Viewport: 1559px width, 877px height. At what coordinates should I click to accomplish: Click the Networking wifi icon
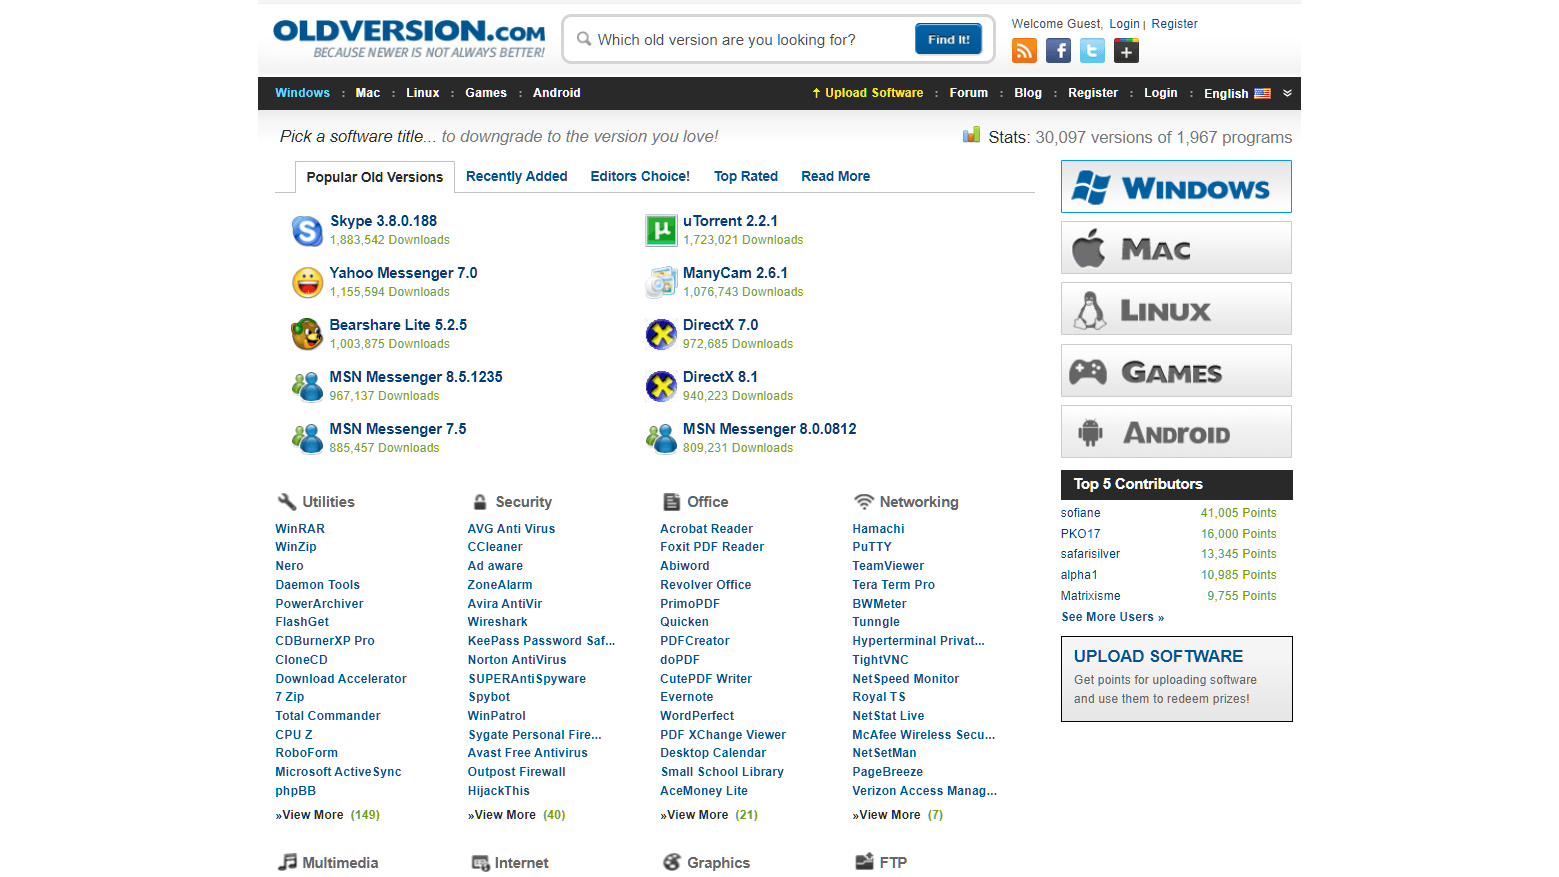[864, 501]
